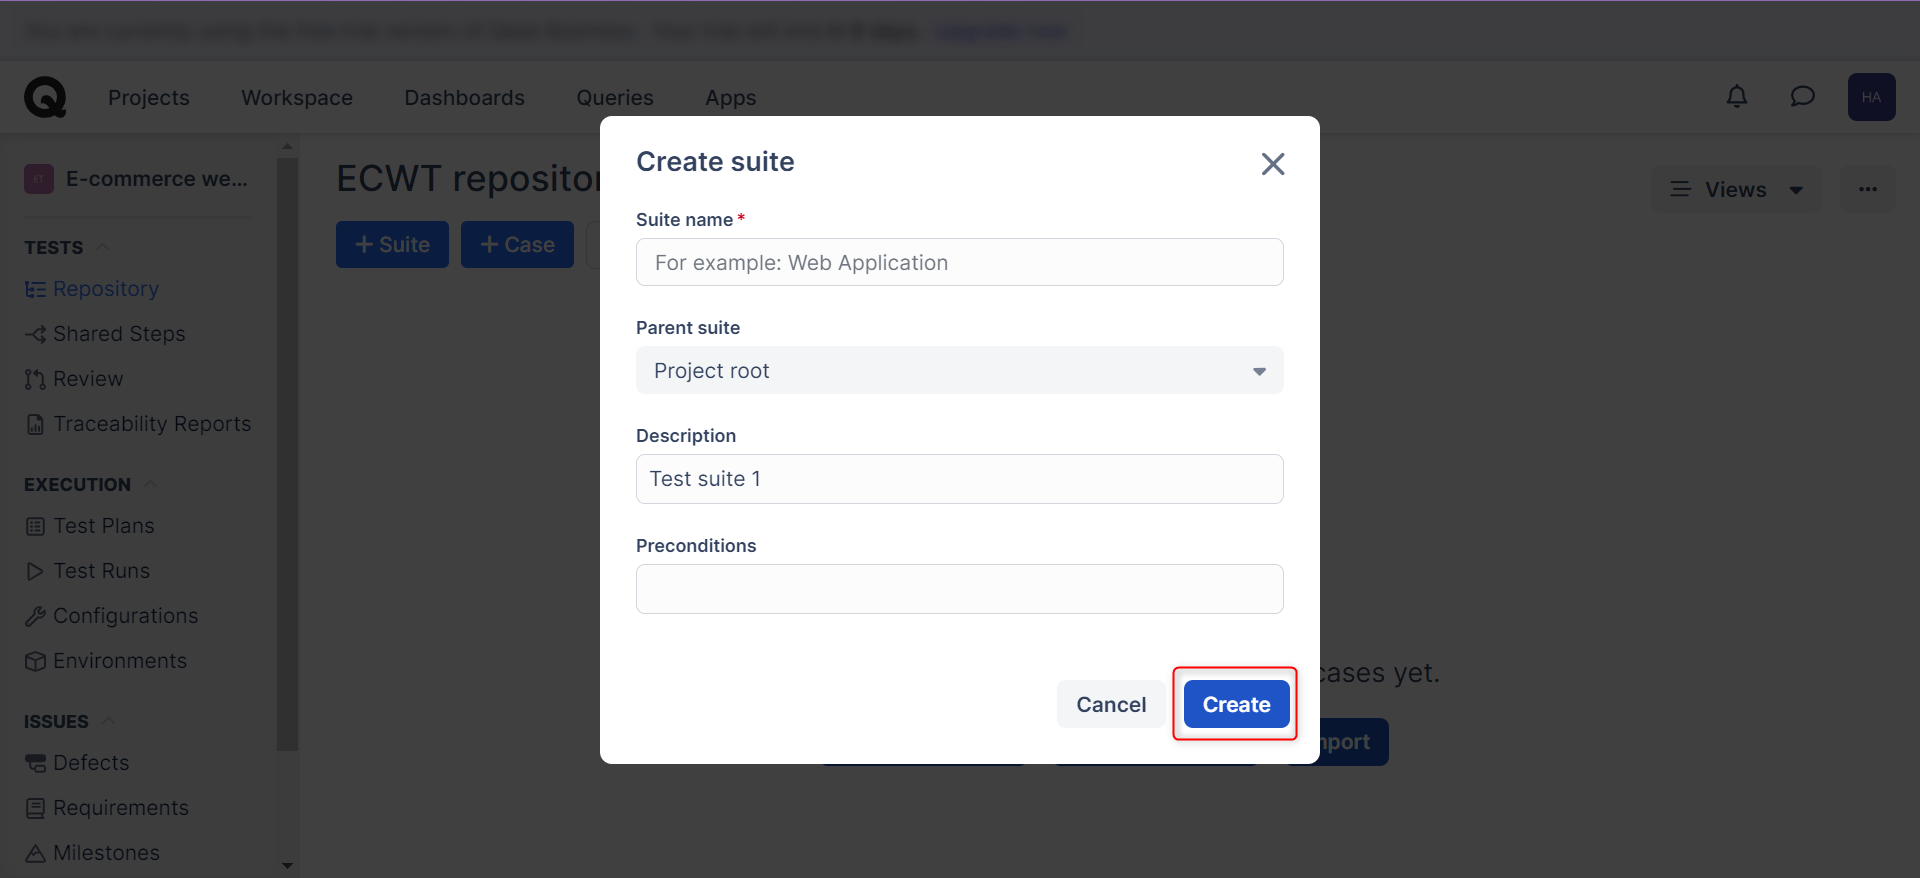1920x878 pixels.
Task: Open the three-dot more options menu
Action: [1867, 190]
